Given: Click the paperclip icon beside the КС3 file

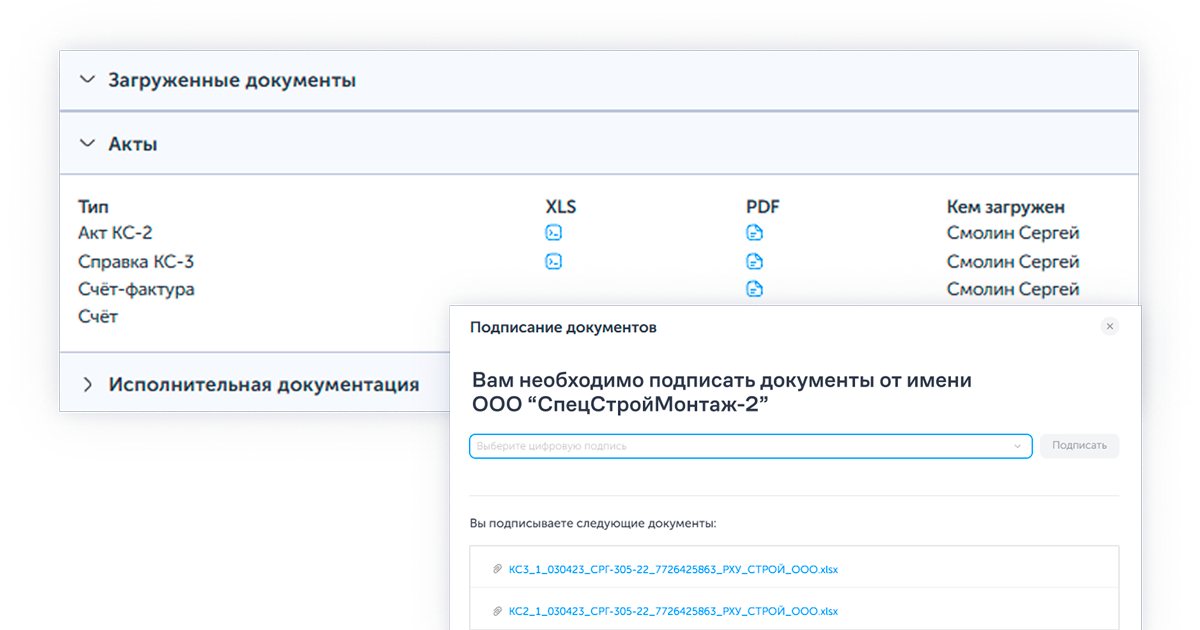Looking at the screenshot, I should (x=497, y=568).
